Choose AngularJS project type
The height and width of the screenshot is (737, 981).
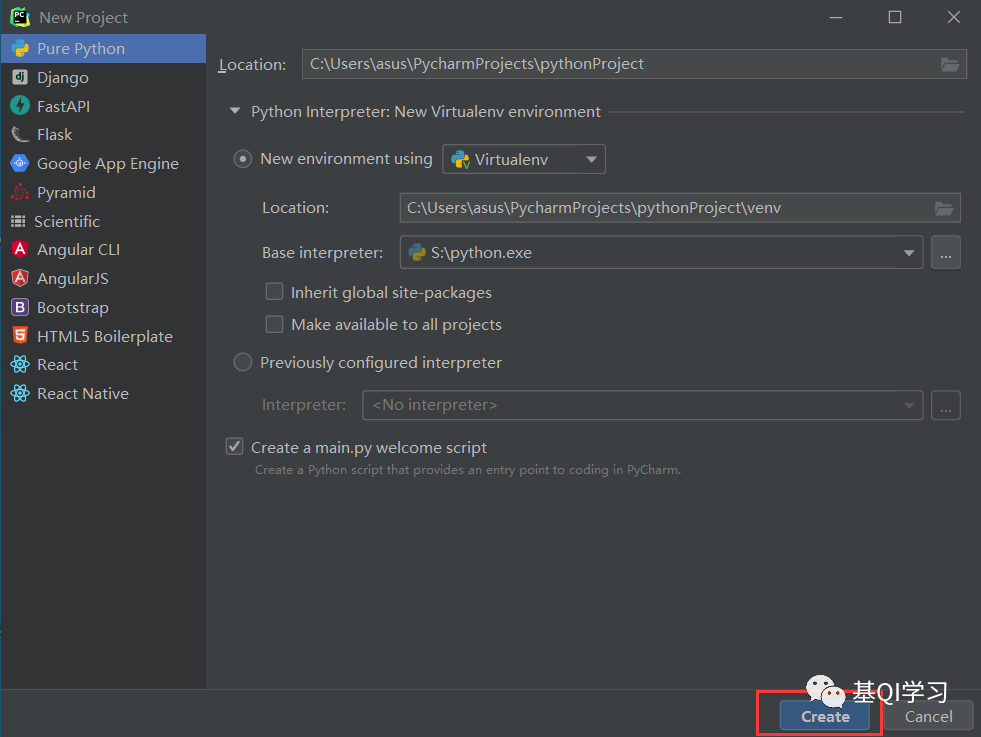point(103,278)
